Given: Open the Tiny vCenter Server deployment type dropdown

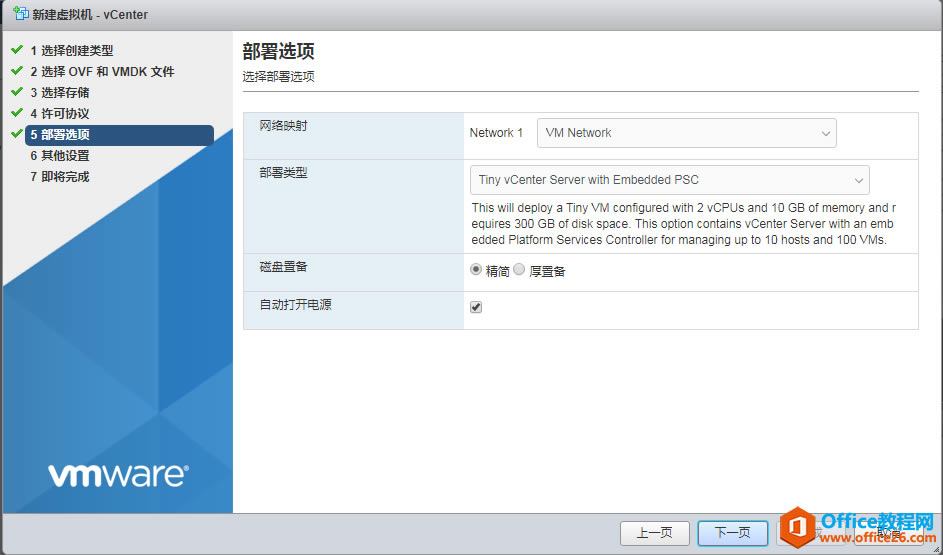Looking at the screenshot, I should (x=669, y=180).
